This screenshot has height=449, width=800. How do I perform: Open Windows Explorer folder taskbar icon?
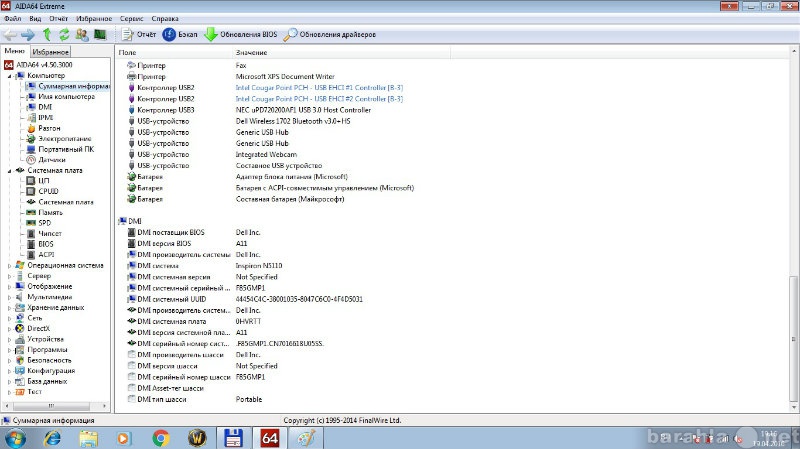pos(88,438)
